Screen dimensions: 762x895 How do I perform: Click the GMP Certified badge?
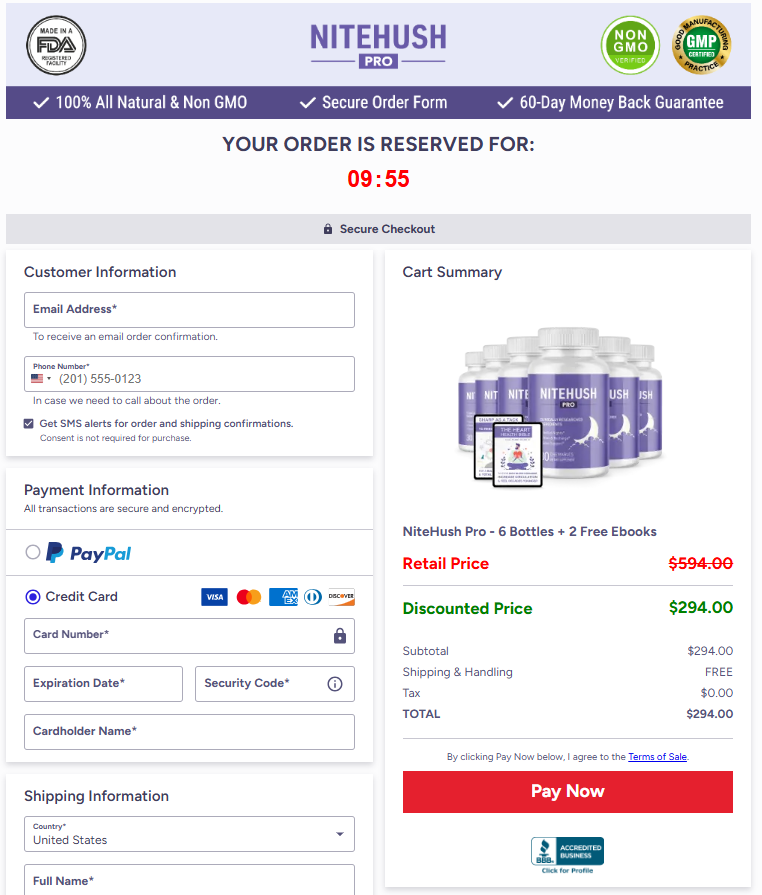coord(701,45)
